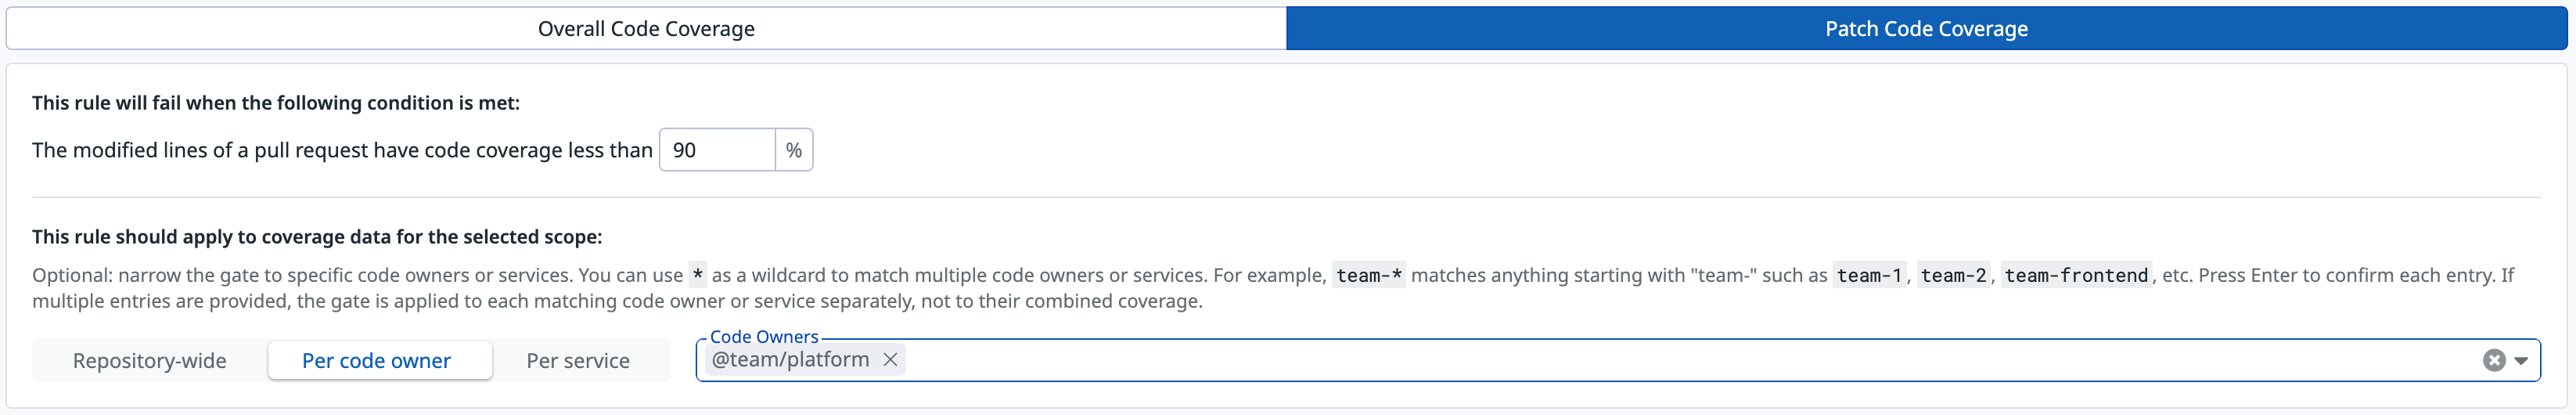Click the team-* wildcard example code
The height and width of the screenshot is (415, 2576).
[x=1369, y=275]
